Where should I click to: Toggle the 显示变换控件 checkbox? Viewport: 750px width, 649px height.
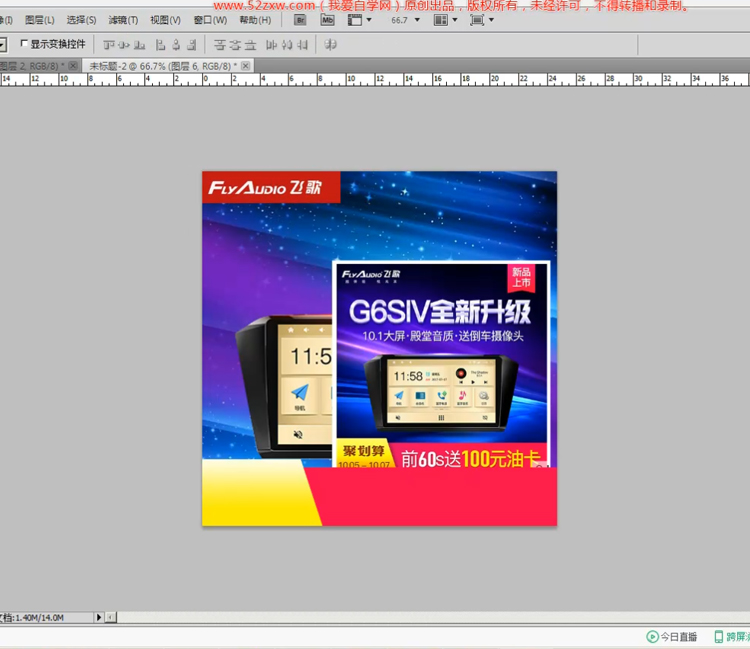pos(24,44)
